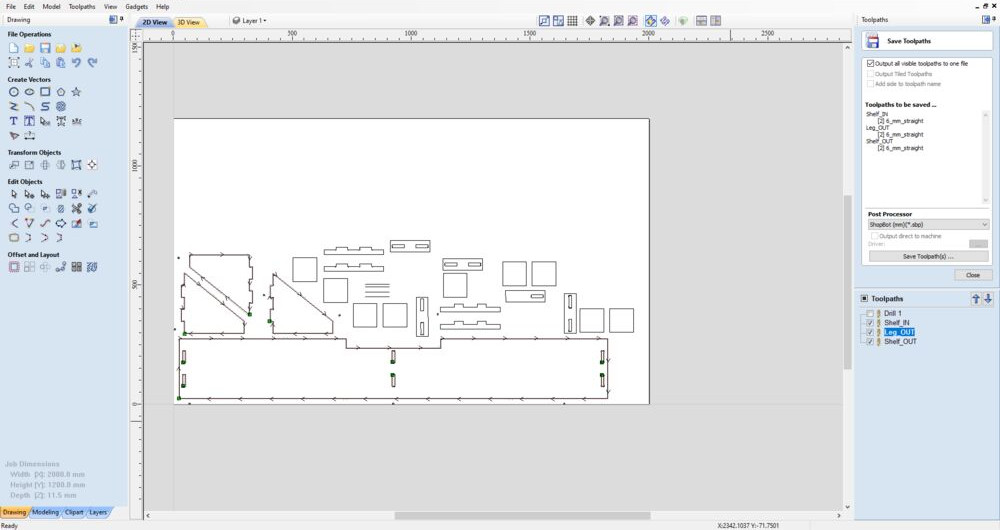Toggle the grid display toolbar icon
Image resolution: width=1000 pixels, height=530 pixels.
[573, 21]
